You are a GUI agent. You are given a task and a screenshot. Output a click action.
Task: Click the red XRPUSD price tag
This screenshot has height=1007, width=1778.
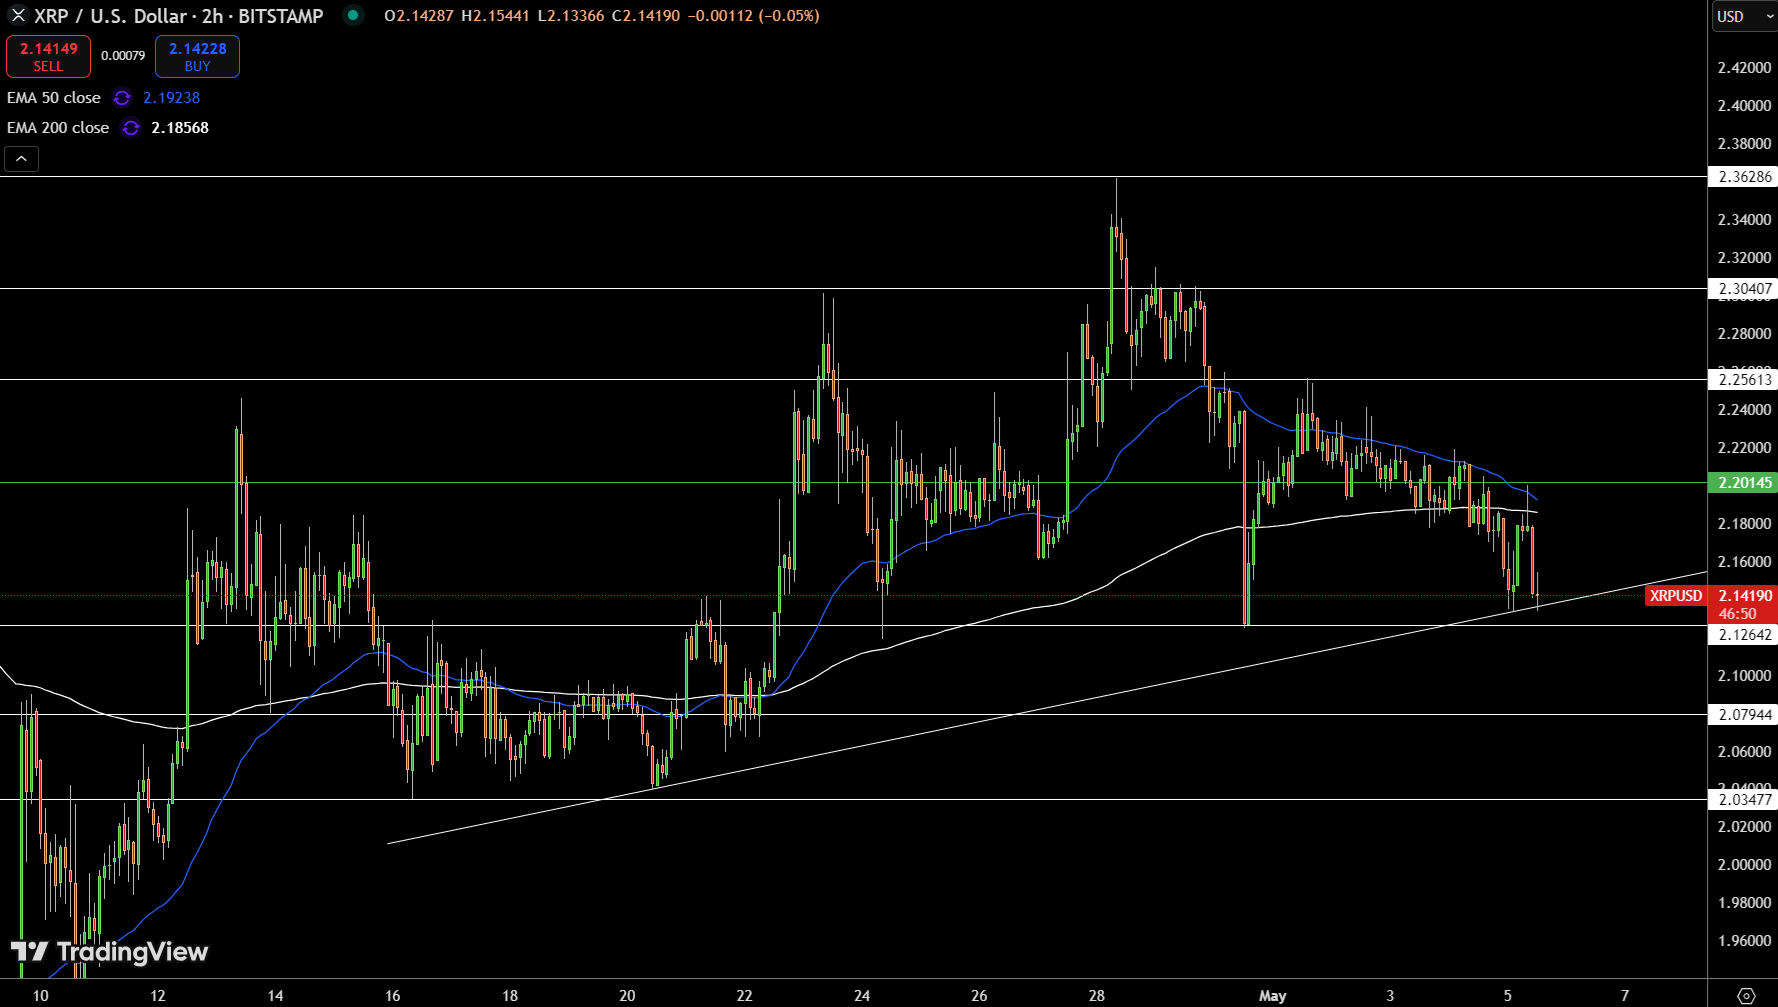click(1675, 596)
